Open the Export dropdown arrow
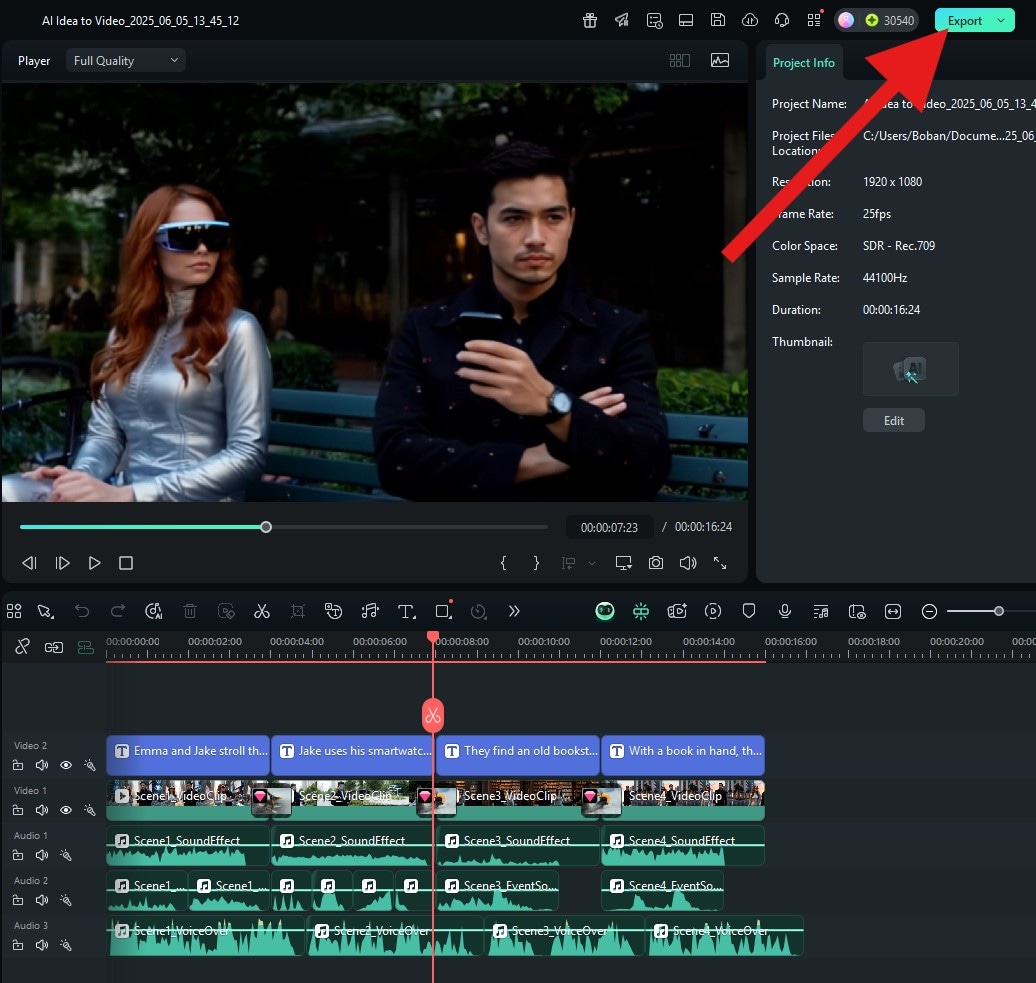This screenshot has width=1036, height=983. pyautogui.click(x=1002, y=20)
